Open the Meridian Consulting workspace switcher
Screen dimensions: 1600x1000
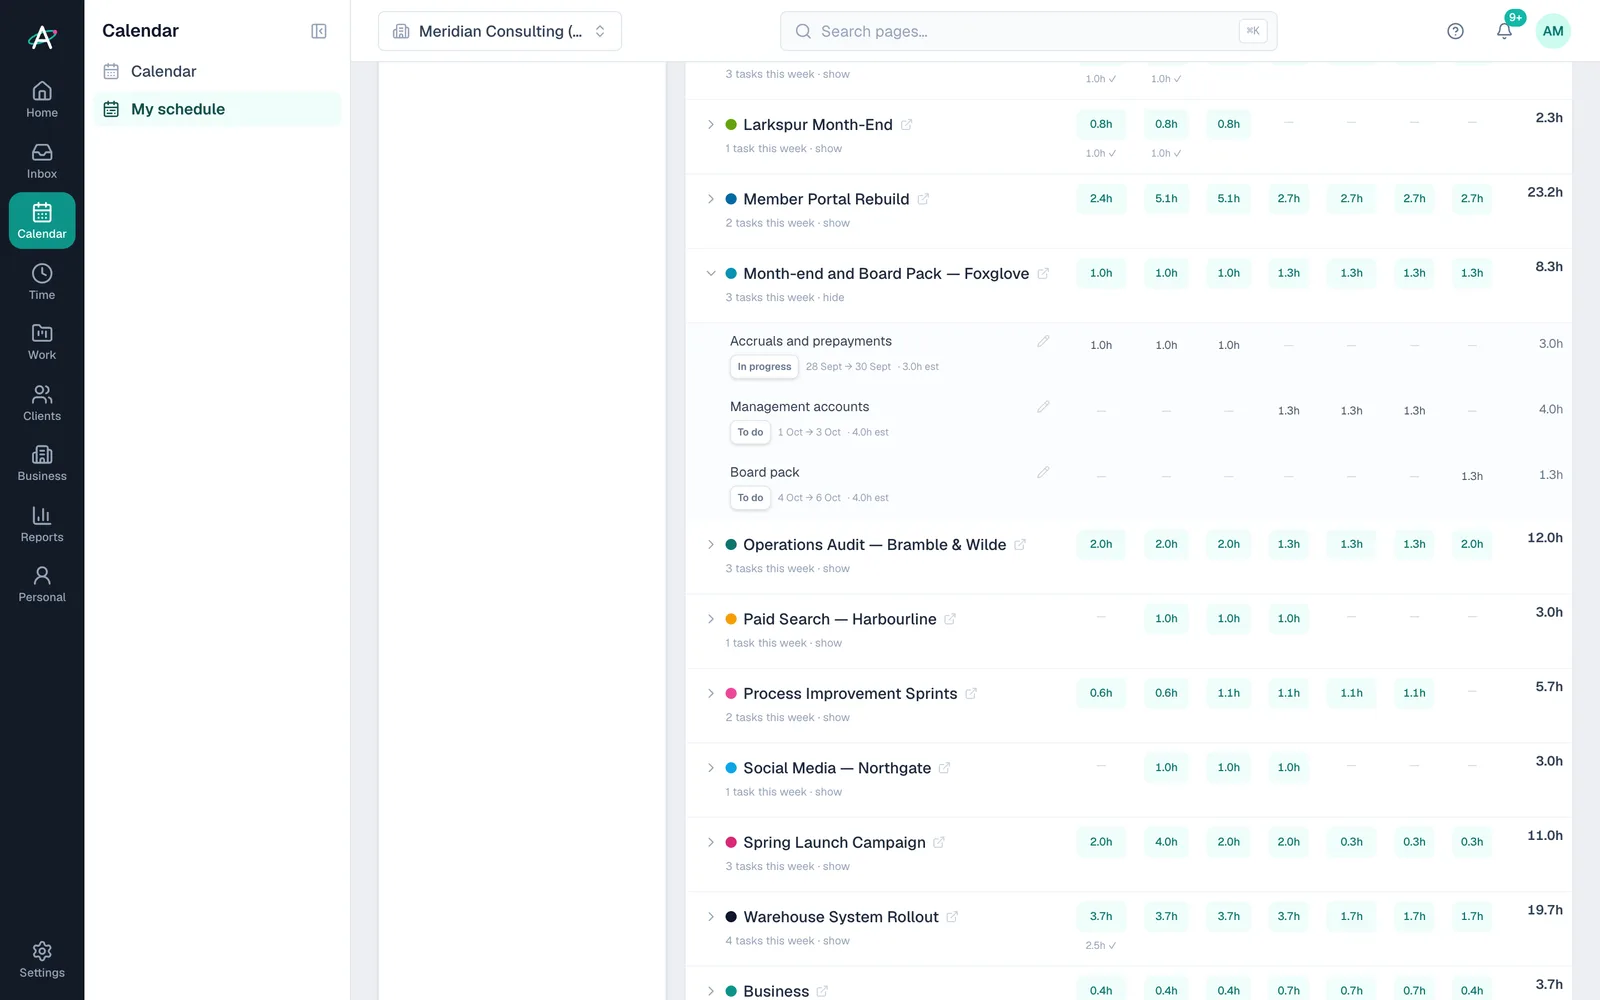(500, 31)
